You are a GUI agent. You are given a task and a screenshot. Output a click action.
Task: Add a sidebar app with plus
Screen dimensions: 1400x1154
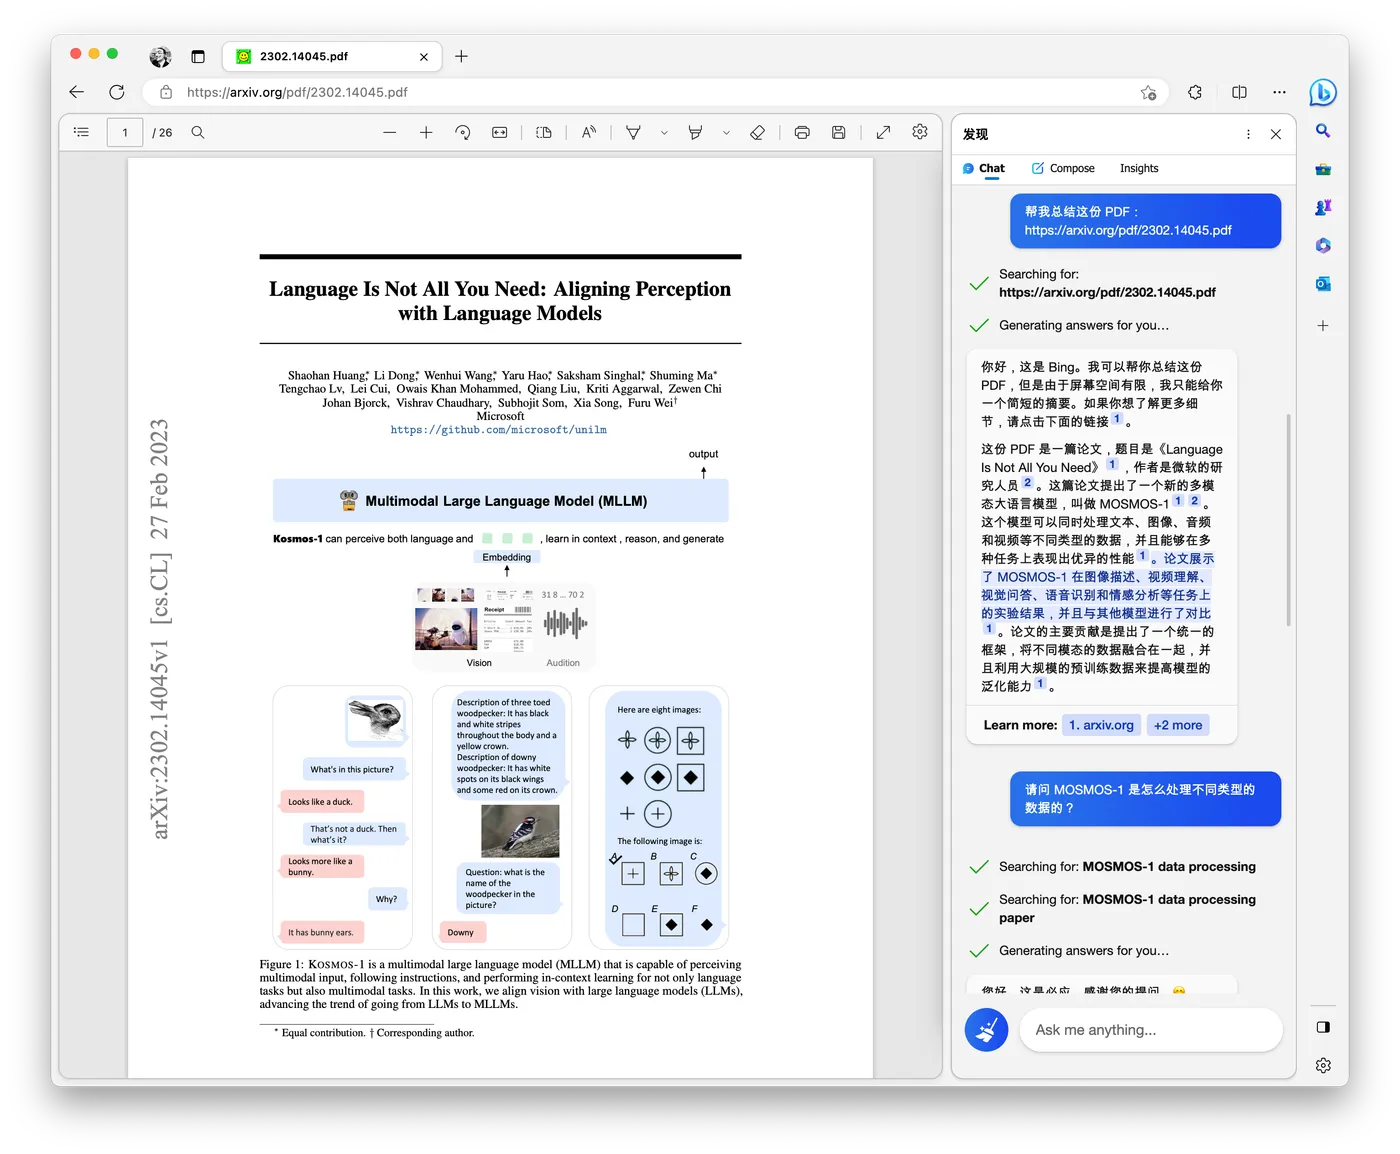pyautogui.click(x=1323, y=326)
